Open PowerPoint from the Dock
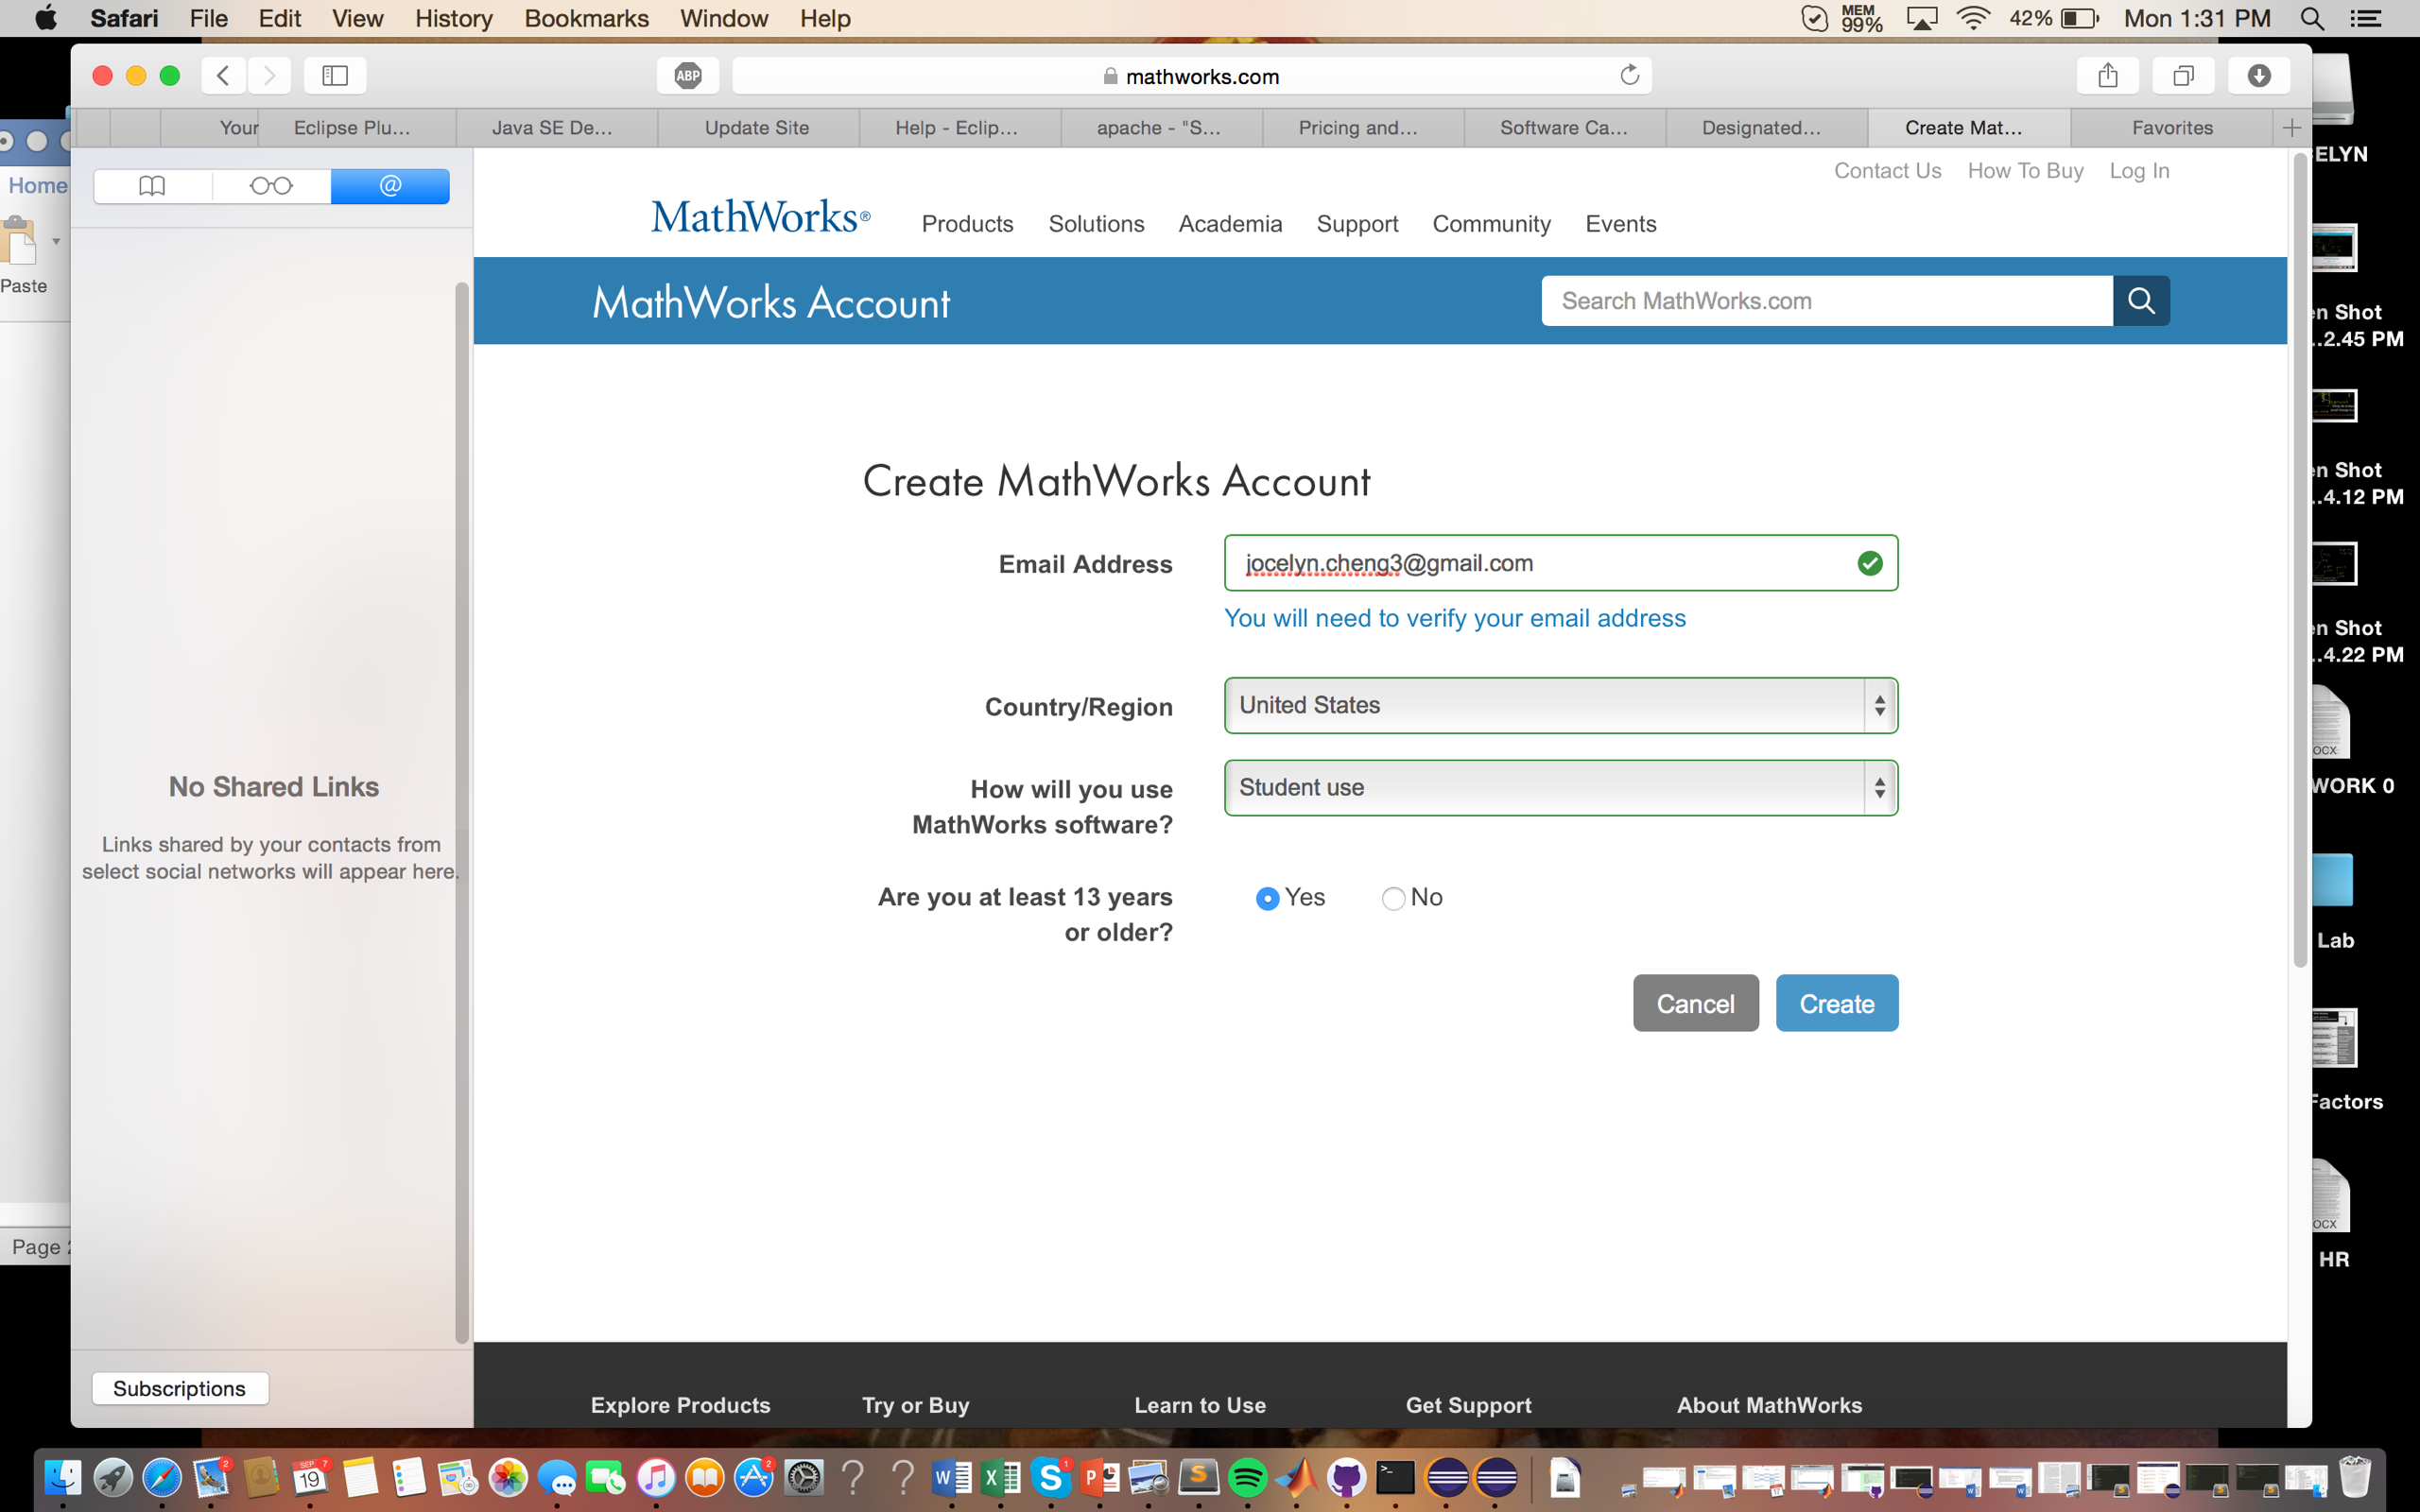Screen dimensions: 2420x1512 click(1100, 1477)
